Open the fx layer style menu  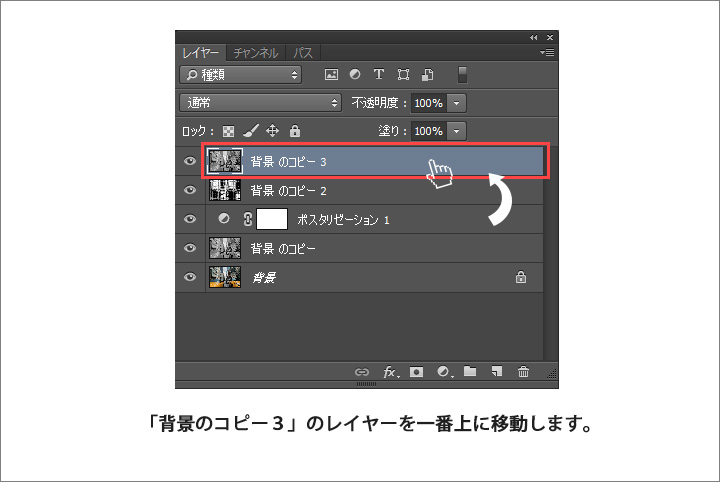391,372
